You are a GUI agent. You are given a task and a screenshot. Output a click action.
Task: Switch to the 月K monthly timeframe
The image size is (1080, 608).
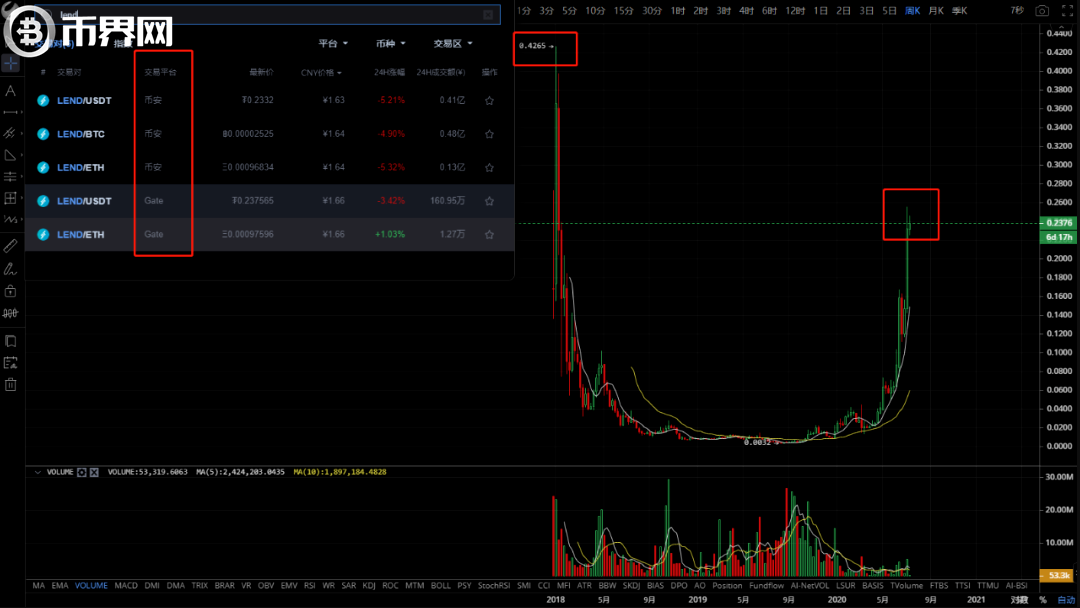point(935,10)
